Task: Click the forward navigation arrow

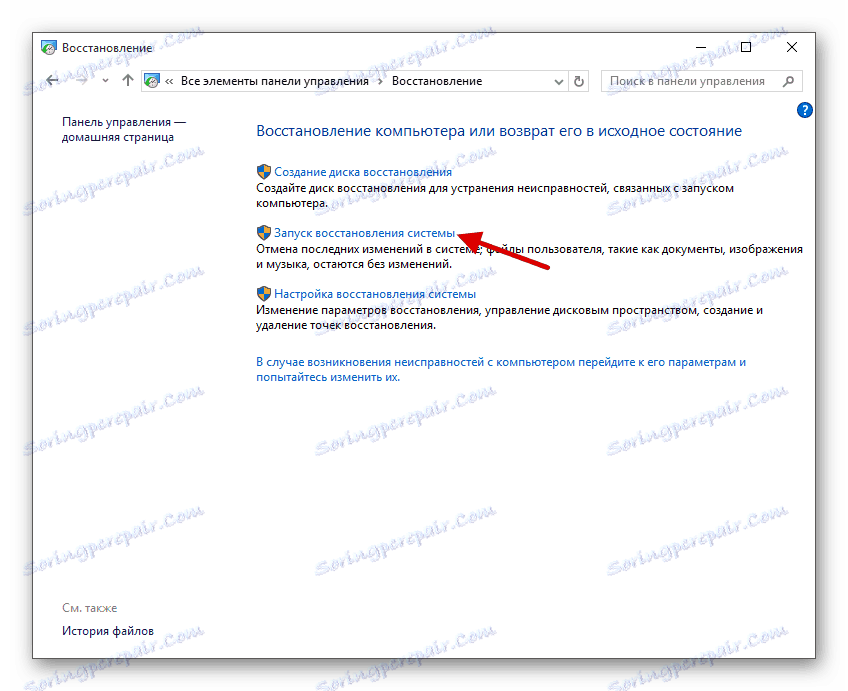Action: (x=82, y=81)
